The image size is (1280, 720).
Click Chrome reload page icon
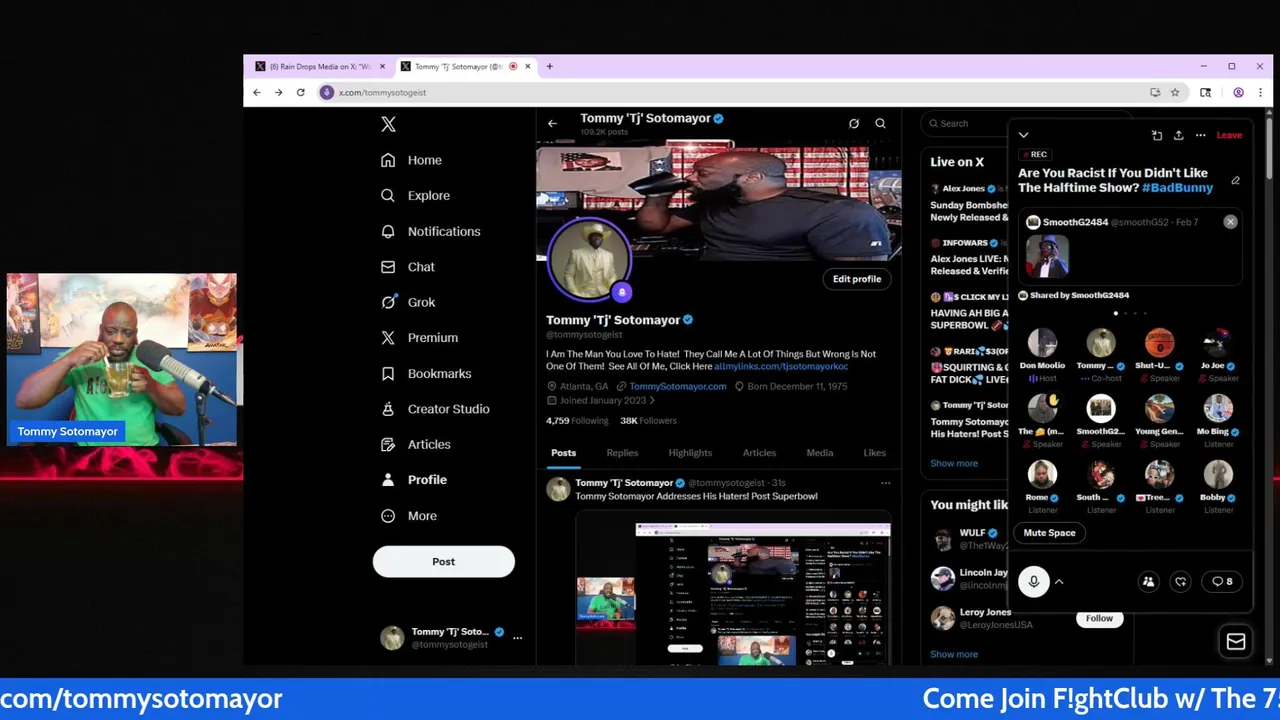click(300, 92)
